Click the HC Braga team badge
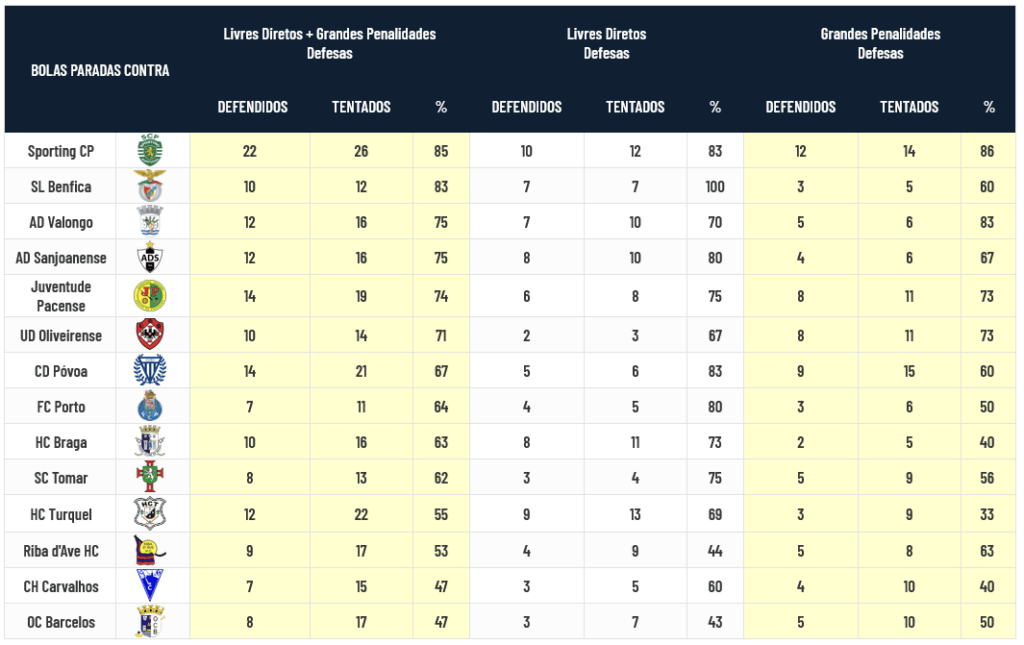The image size is (1024, 645). (150, 442)
